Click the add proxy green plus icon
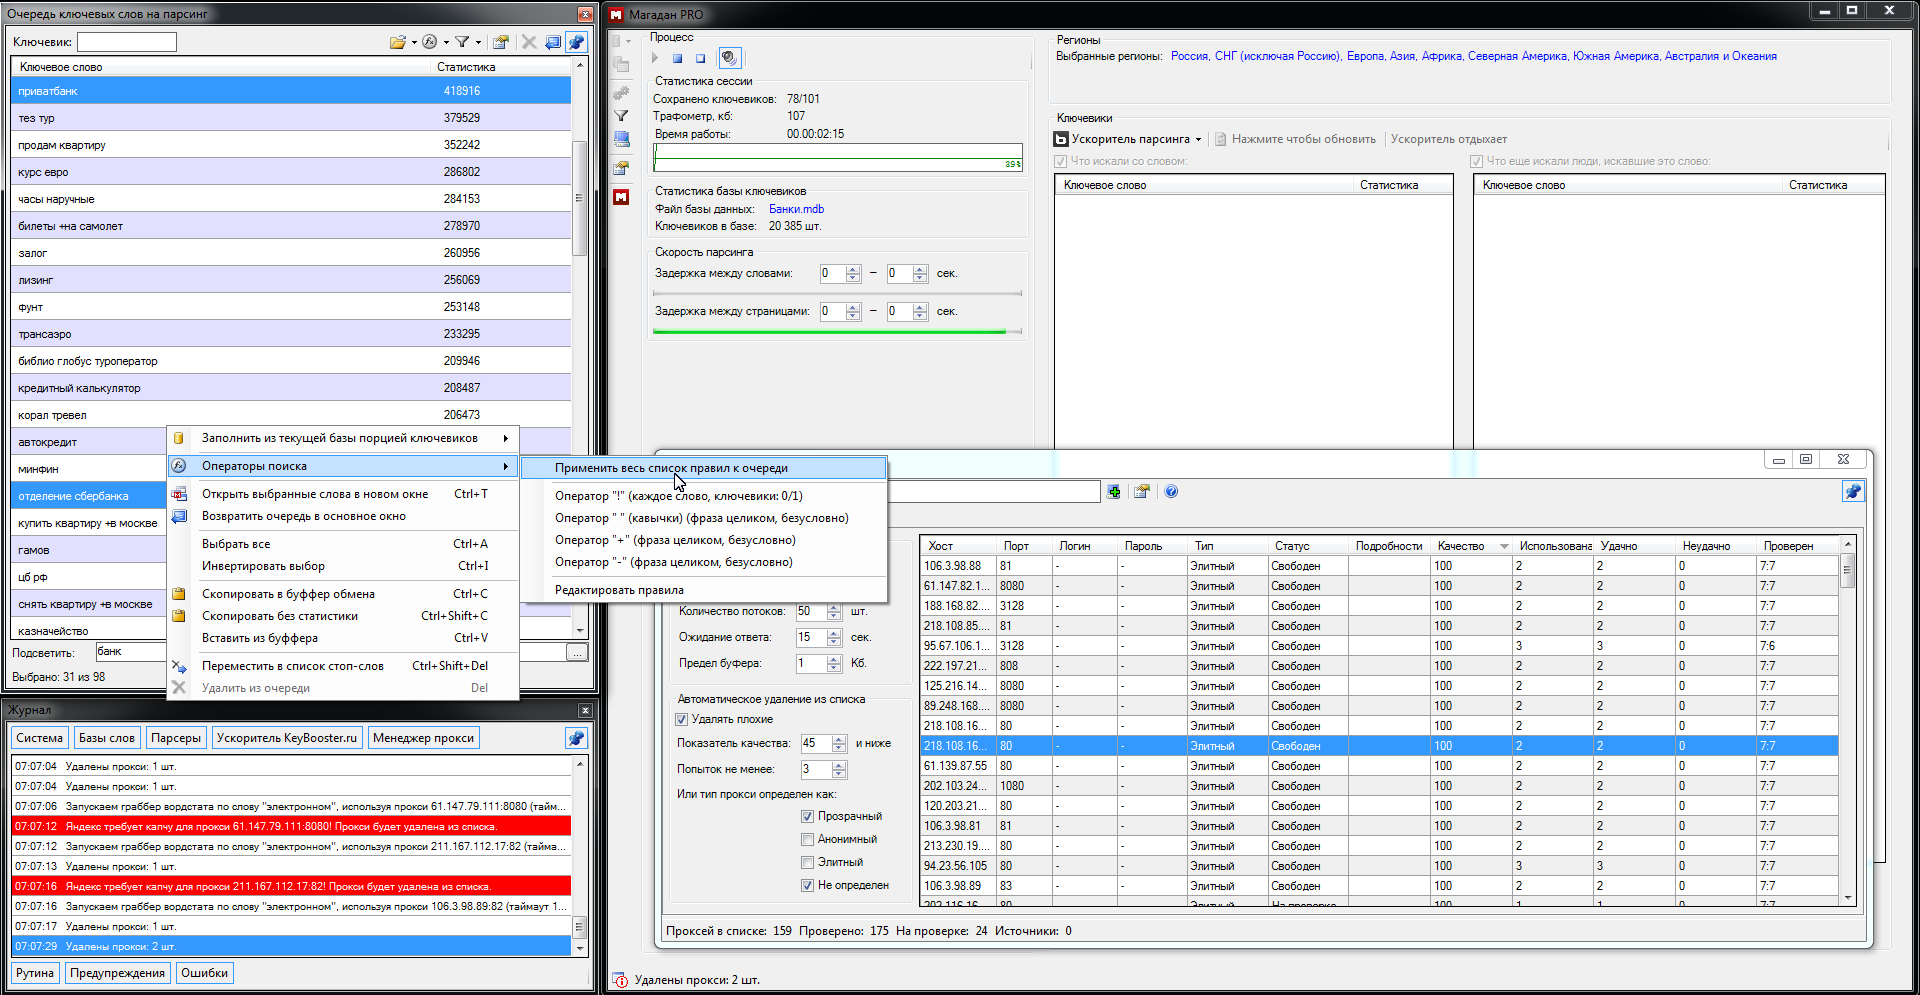 1114,491
